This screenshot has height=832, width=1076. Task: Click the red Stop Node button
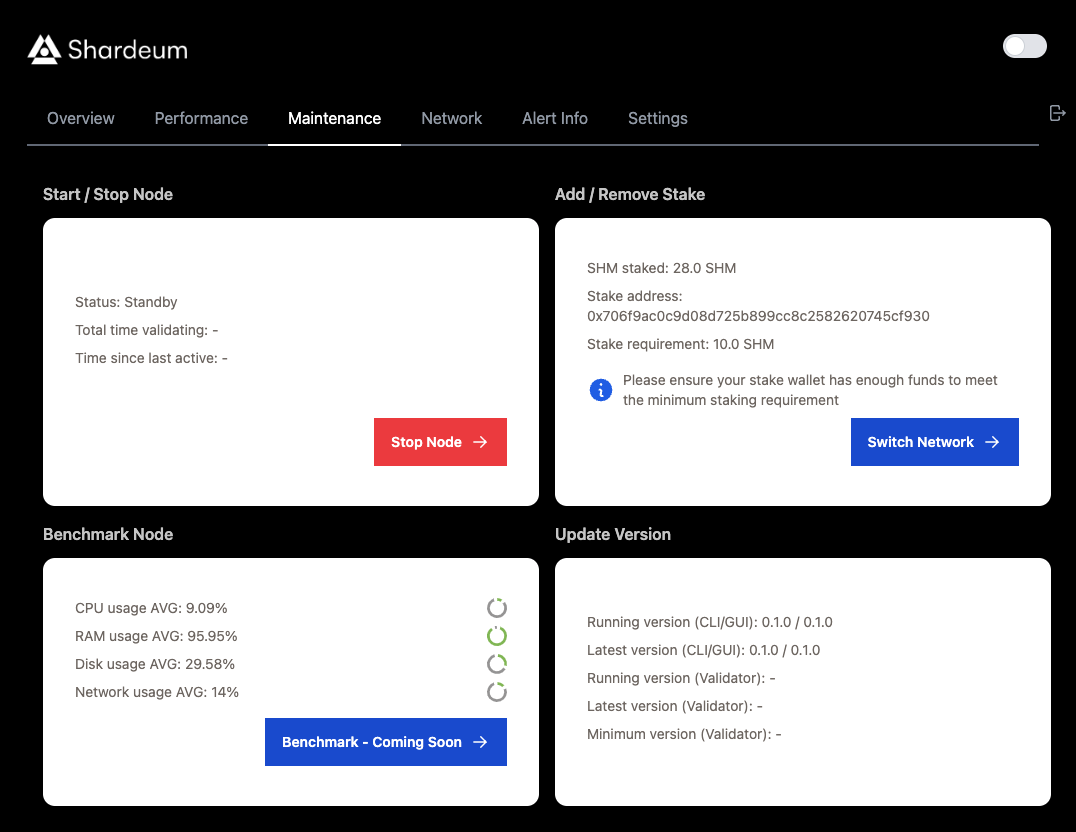click(x=440, y=442)
